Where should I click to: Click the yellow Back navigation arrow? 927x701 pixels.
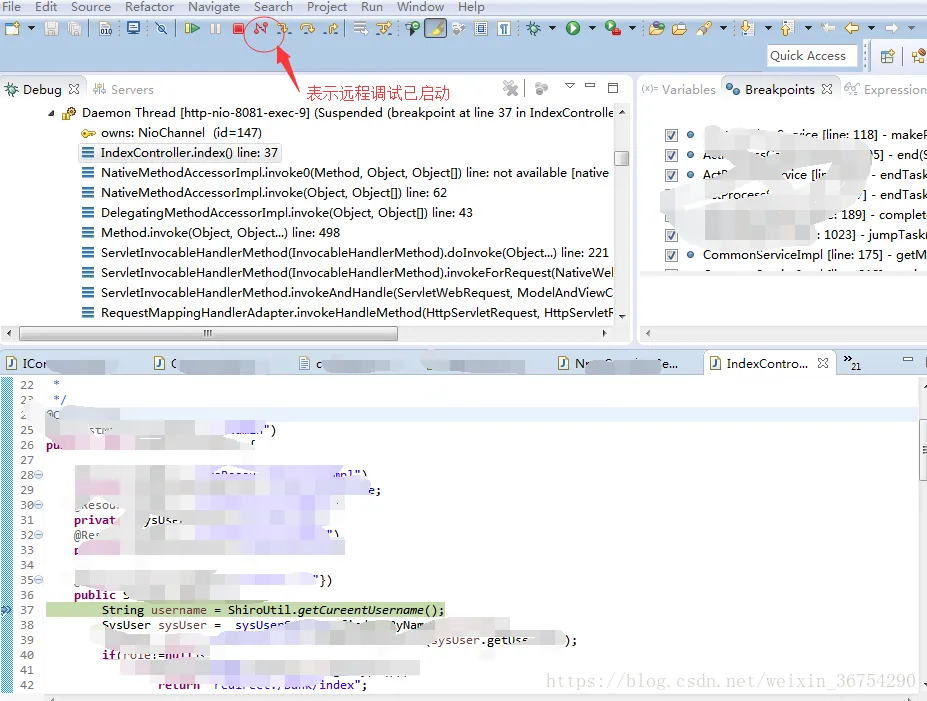click(x=851, y=28)
